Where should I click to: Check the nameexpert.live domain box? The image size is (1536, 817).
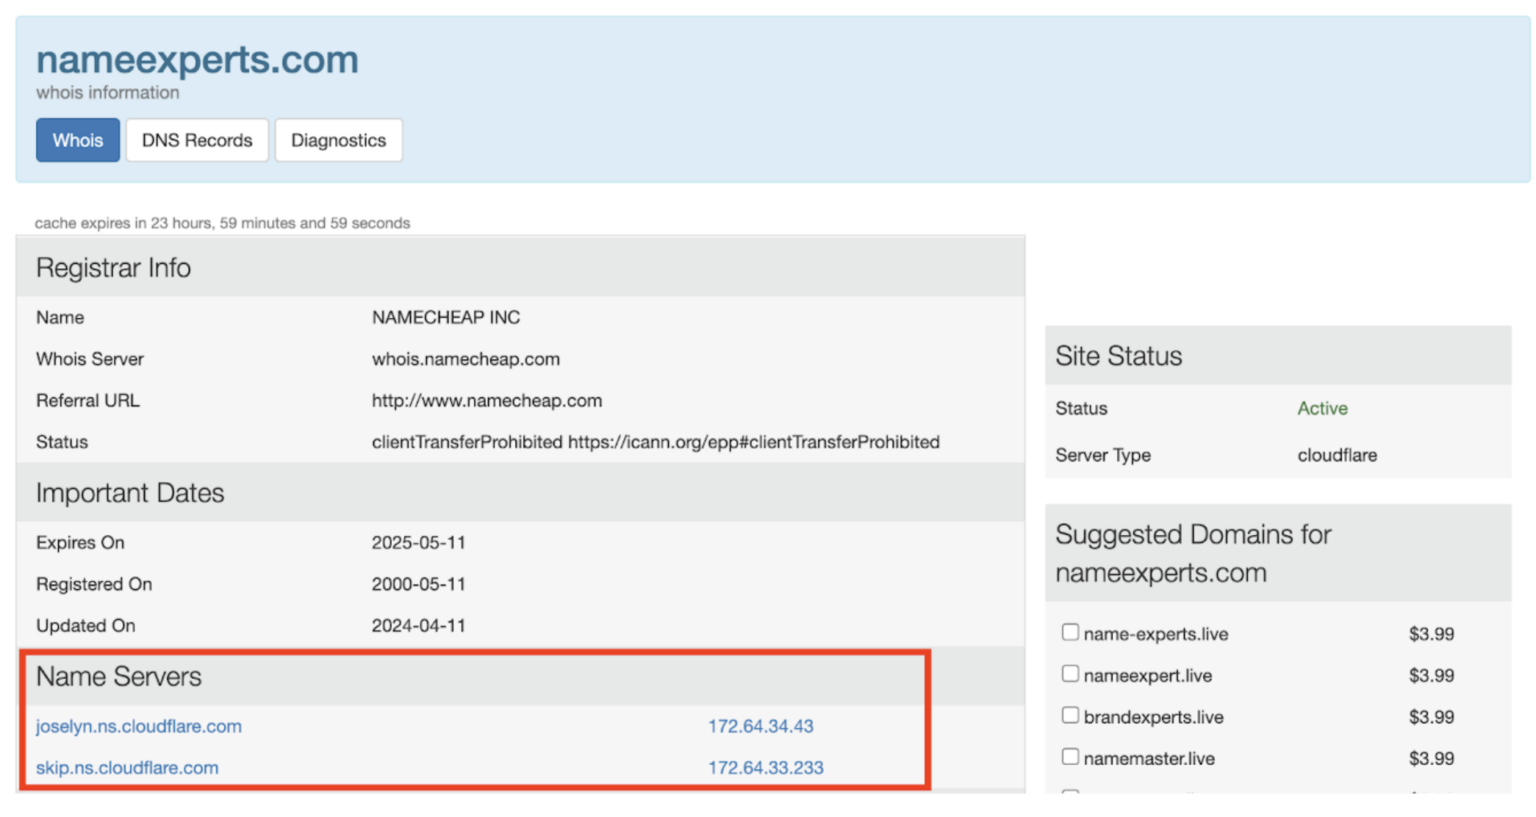pyautogui.click(x=1070, y=674)
